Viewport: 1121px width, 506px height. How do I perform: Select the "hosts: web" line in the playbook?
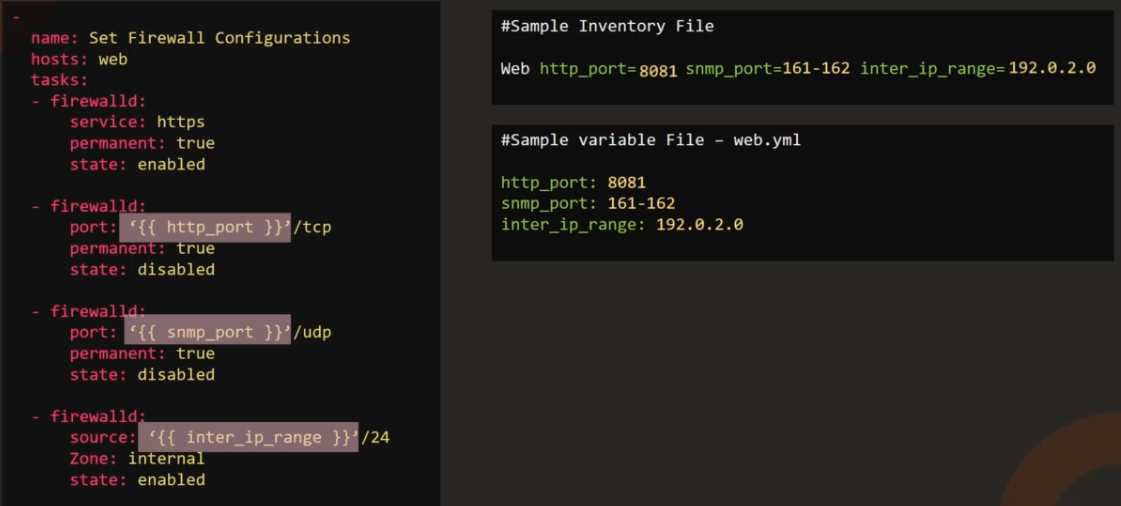pyautogui.click(x=79, y=59)
